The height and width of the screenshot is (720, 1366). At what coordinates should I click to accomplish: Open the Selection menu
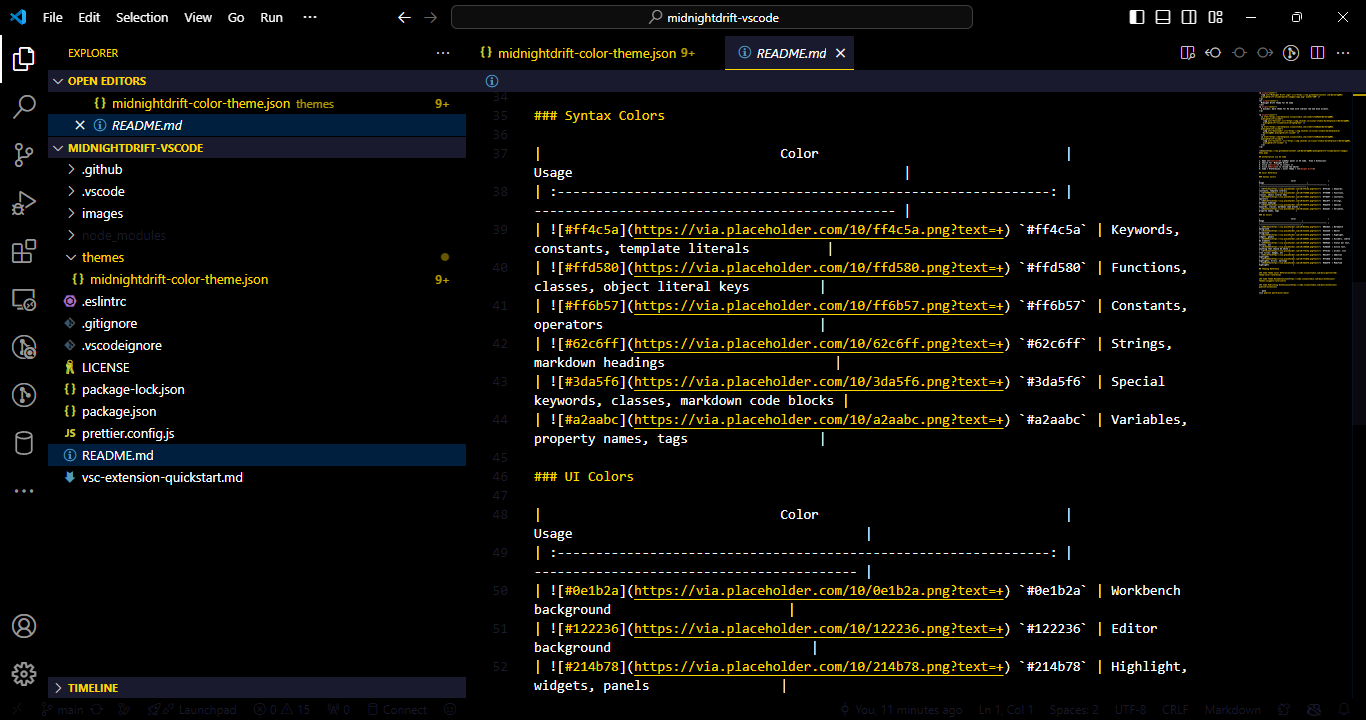[x=142, y=17]
